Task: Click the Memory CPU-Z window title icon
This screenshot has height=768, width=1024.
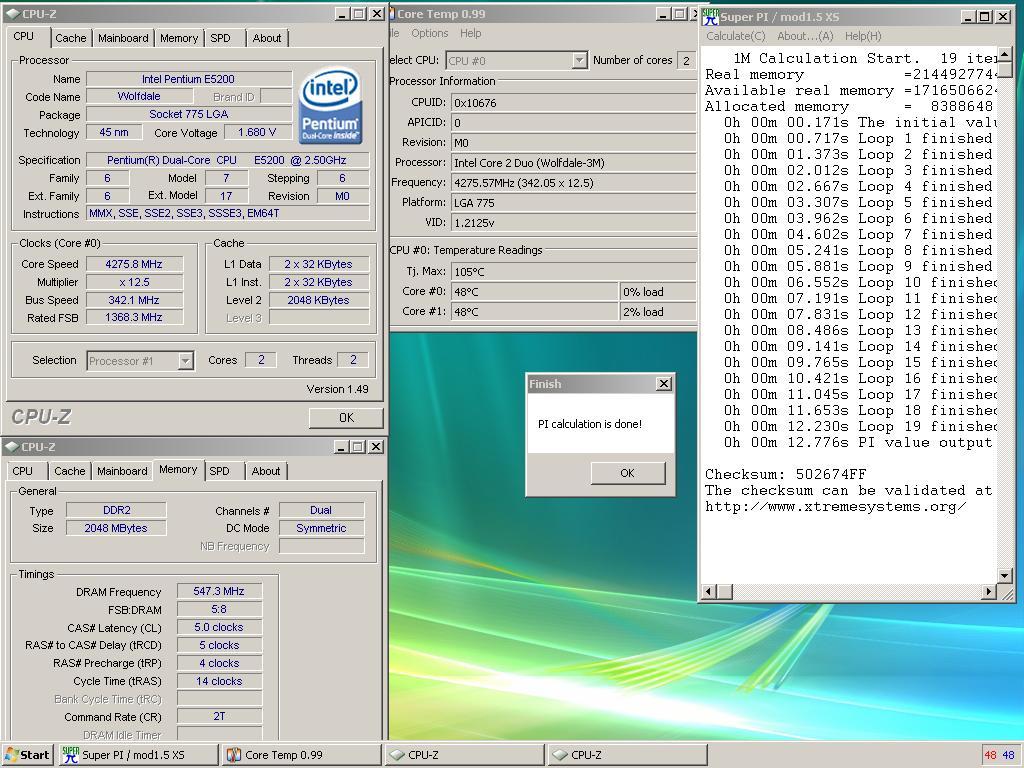Action: [x=12, y=447]
